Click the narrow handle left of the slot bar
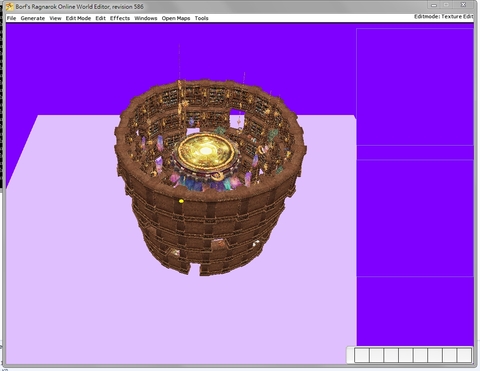480x371 pixels. (x=350, y=355)
